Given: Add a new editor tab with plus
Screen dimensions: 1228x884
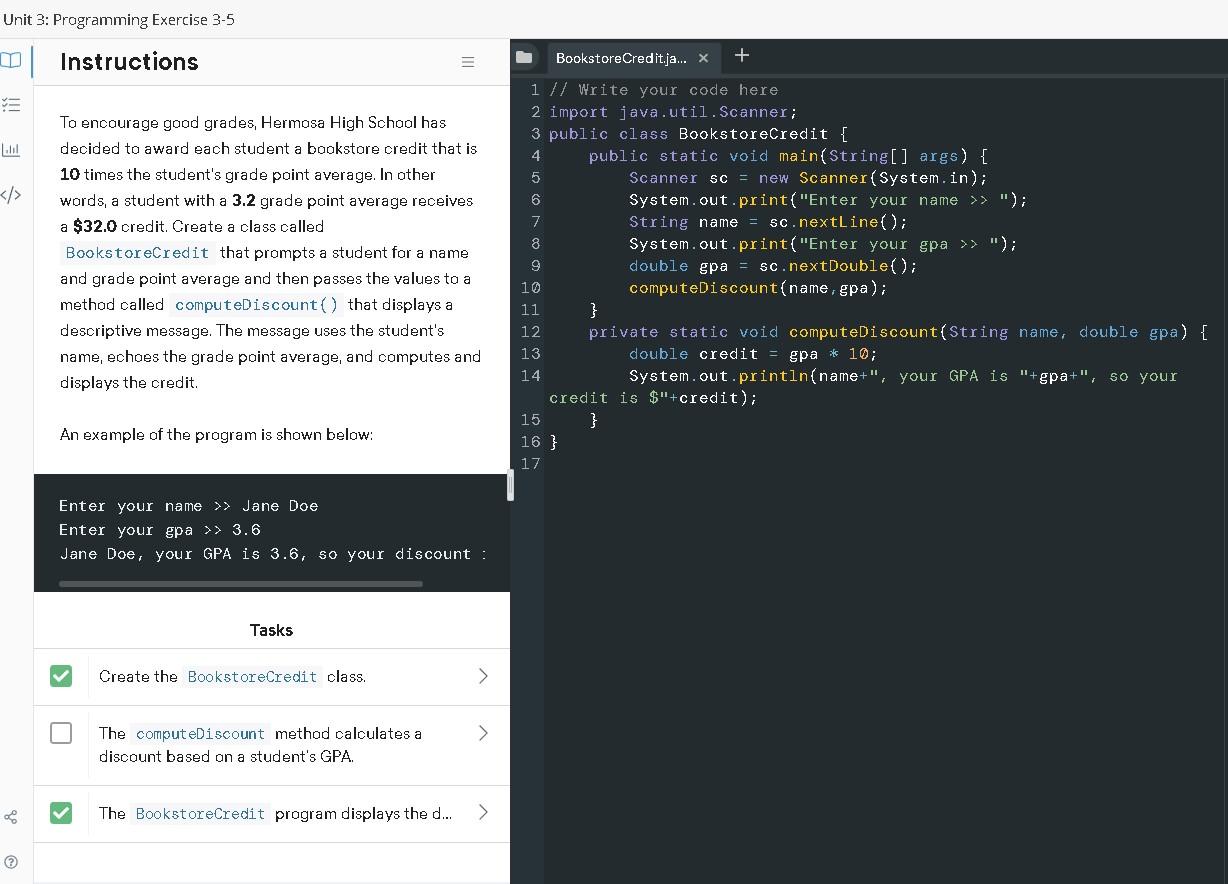Looking at the screenshot, I should [741, 55].
